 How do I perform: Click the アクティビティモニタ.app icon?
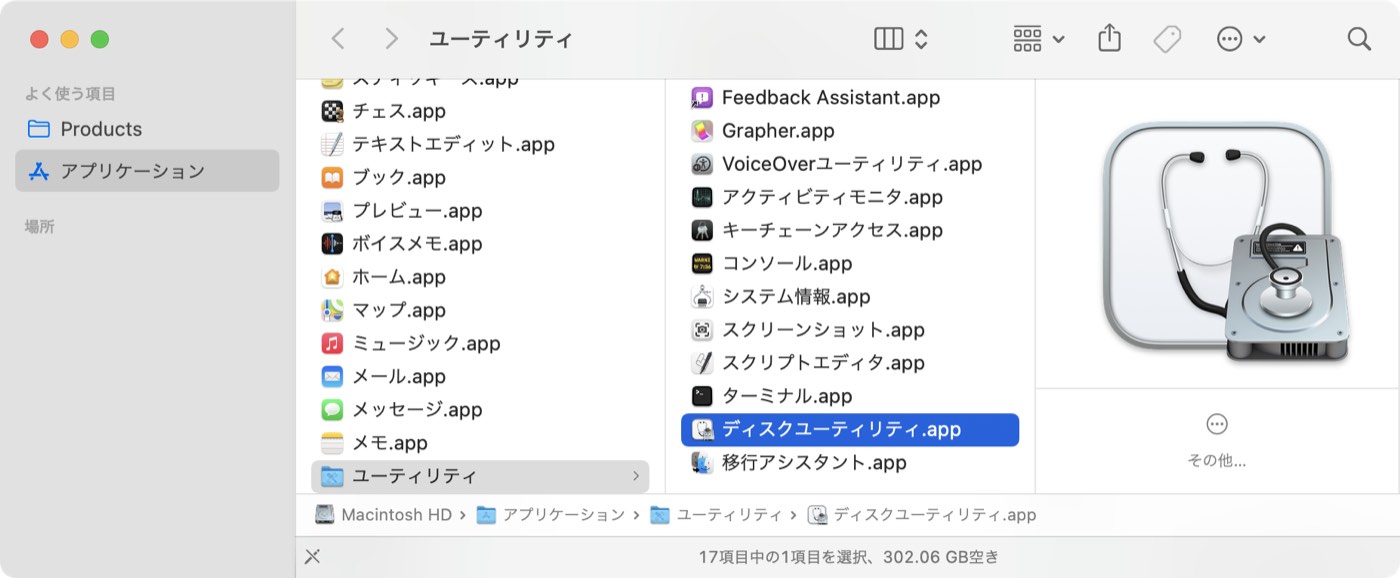(702, 197)
